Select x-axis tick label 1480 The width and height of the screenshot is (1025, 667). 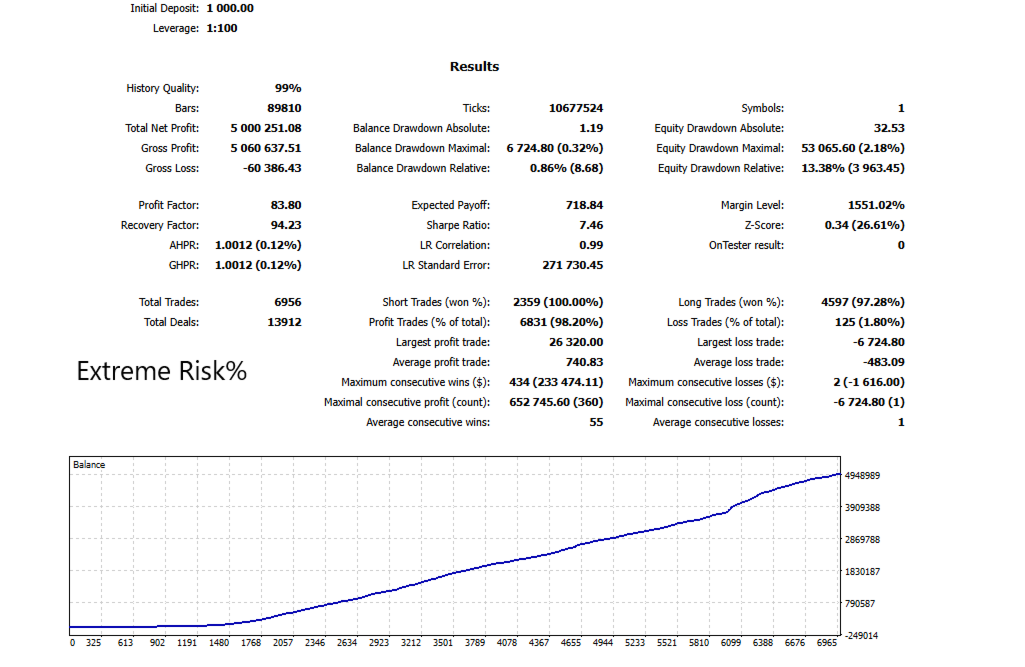pos(219,643)
